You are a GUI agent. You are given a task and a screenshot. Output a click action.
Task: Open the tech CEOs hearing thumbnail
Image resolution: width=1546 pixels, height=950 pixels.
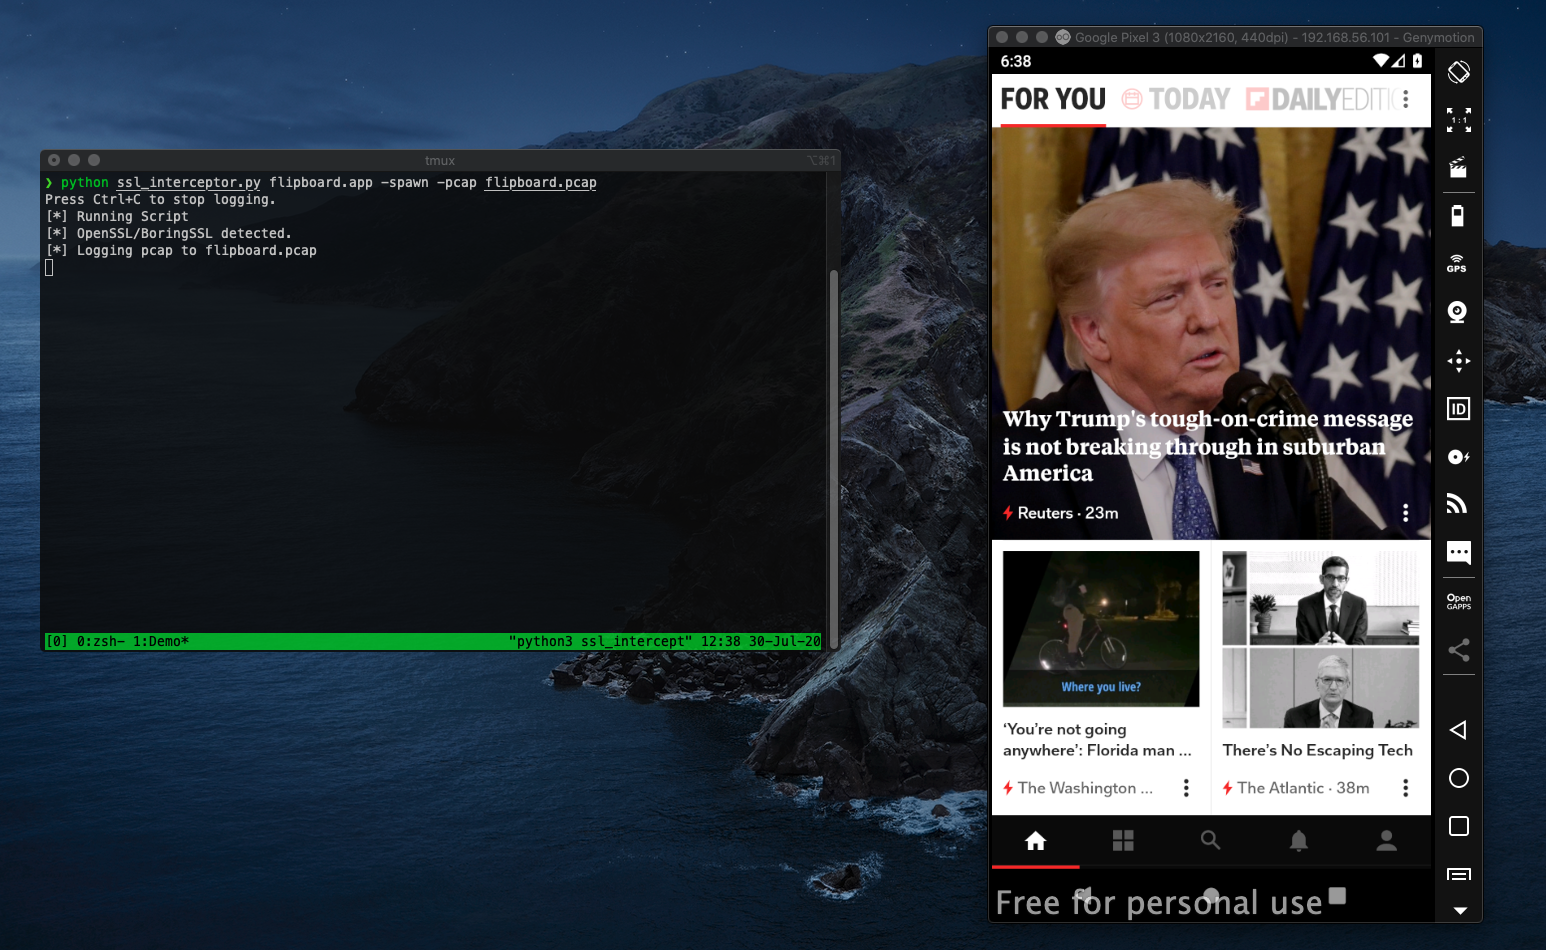coord(1320,639)
